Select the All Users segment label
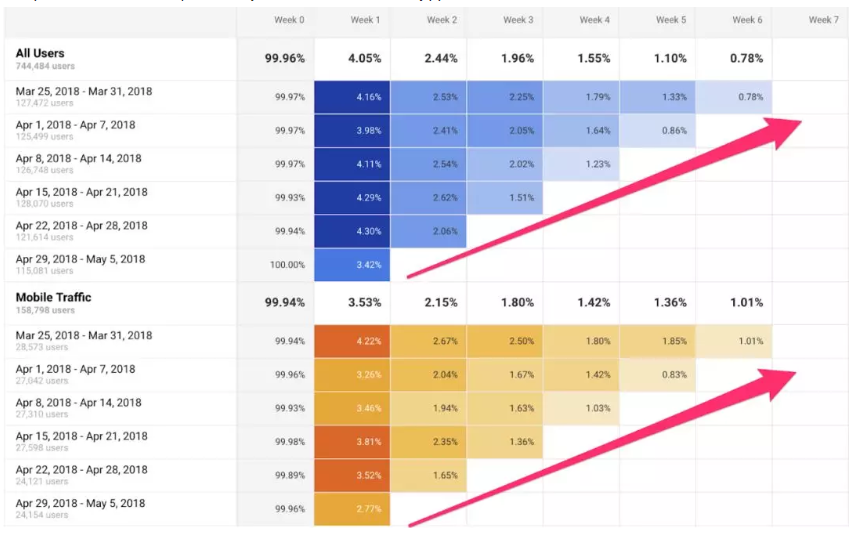 click(40, 53)
